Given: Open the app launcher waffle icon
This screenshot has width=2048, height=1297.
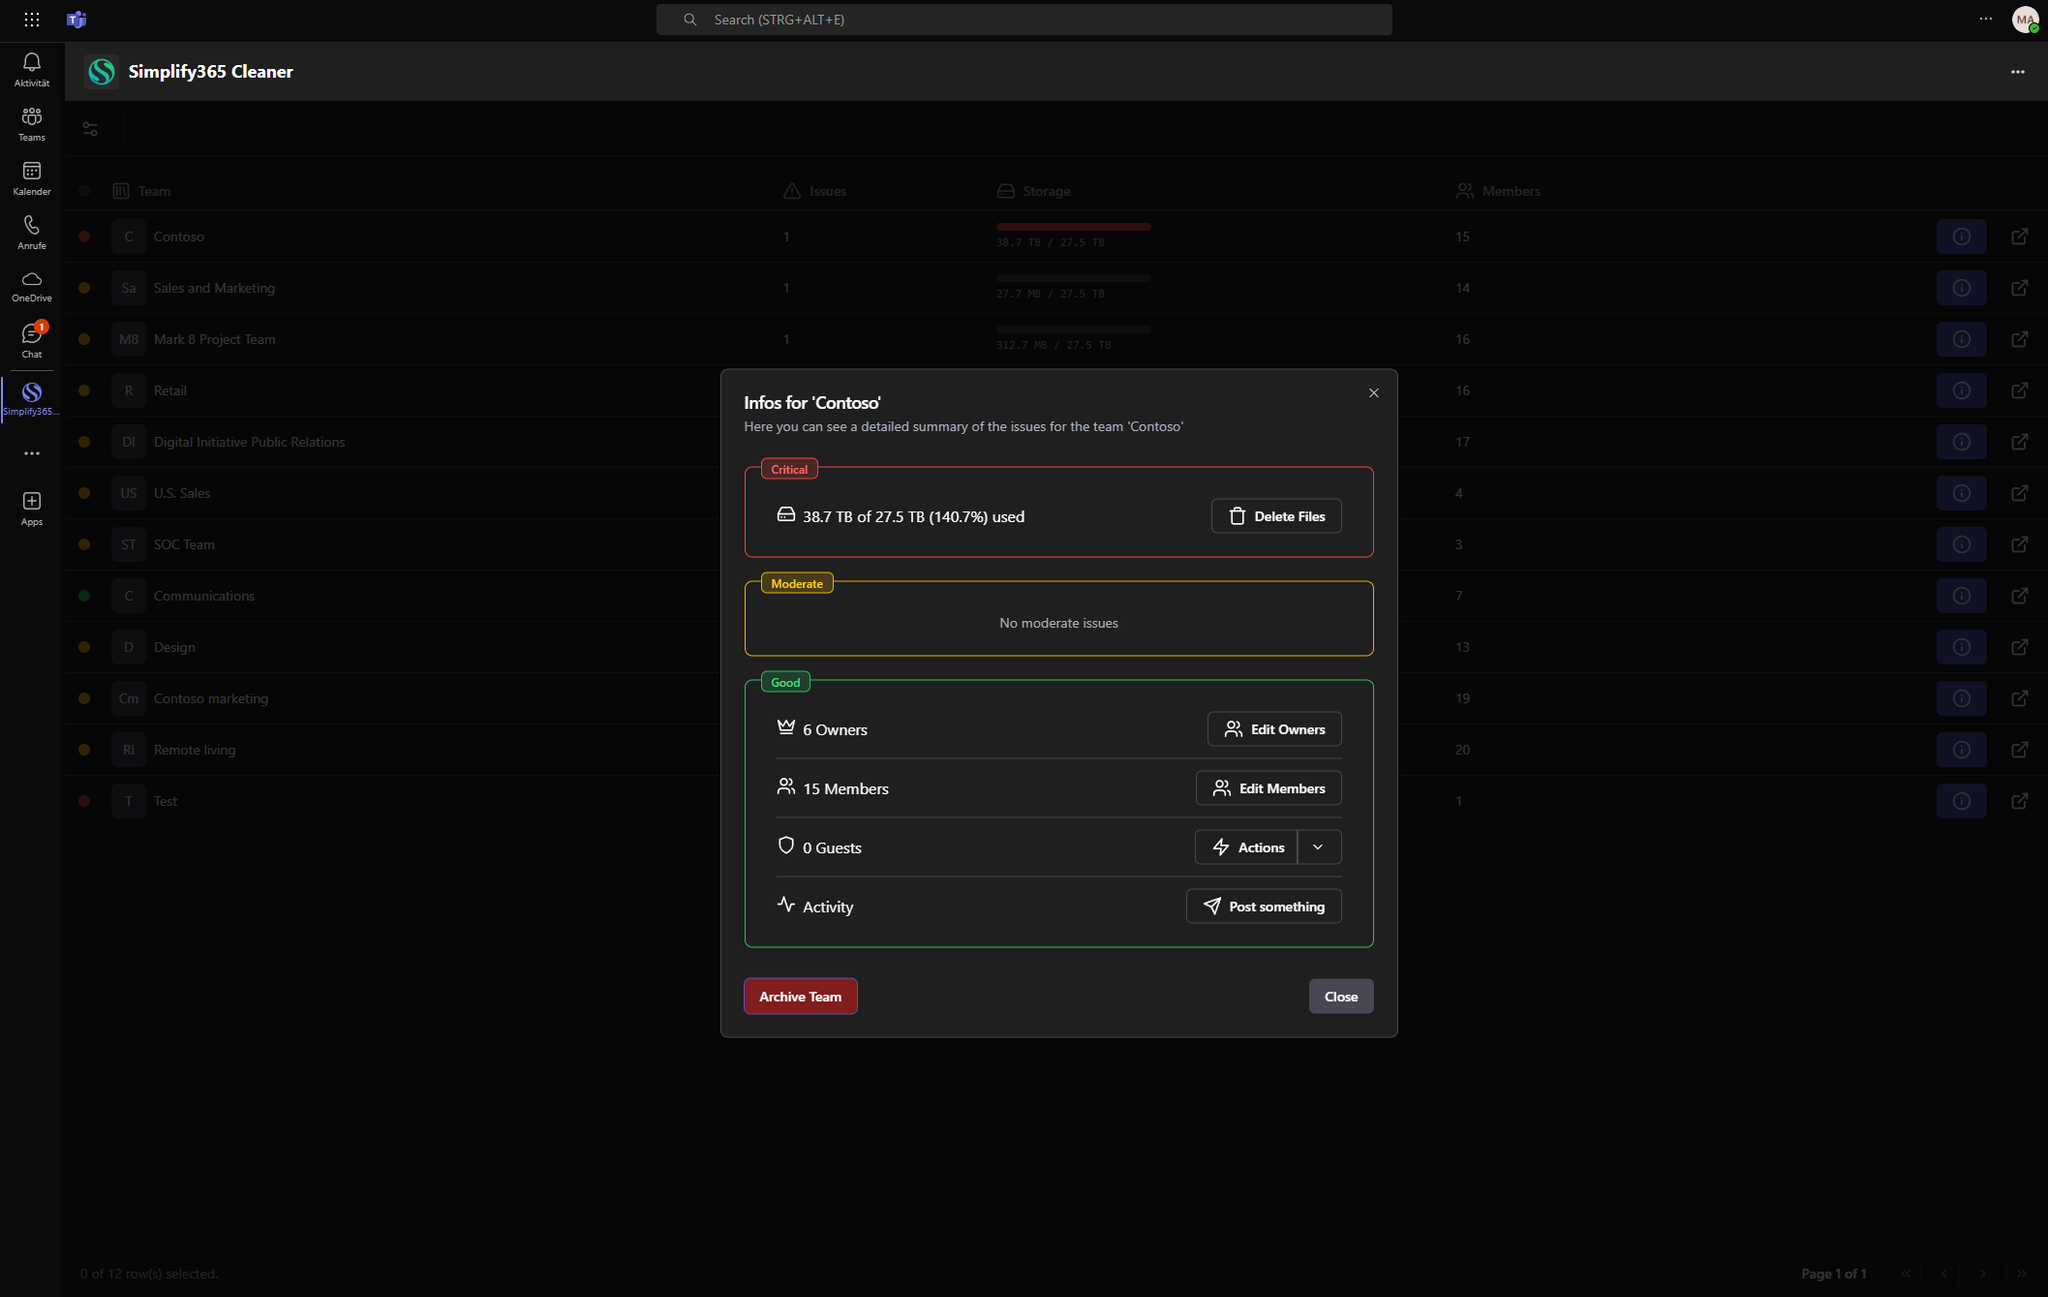Looking at the screenshot, I should (x=31, y=19).
